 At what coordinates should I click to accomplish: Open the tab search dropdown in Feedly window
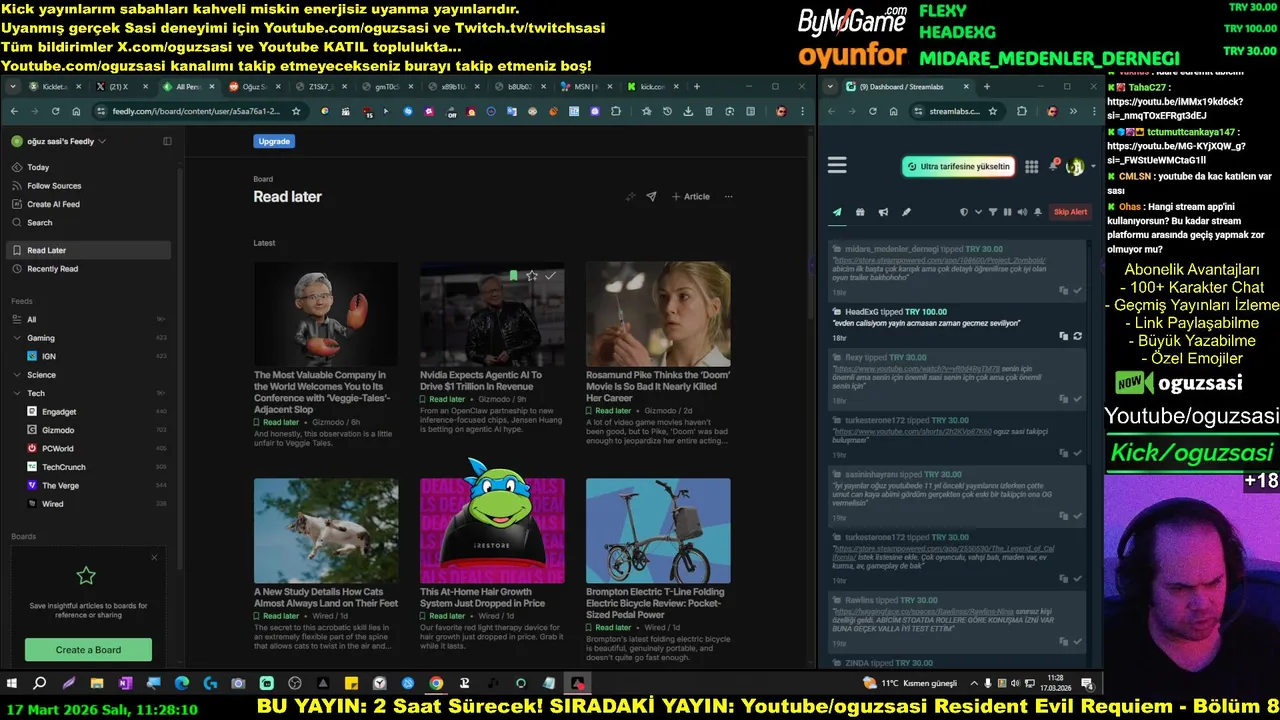tap(12, 87)
